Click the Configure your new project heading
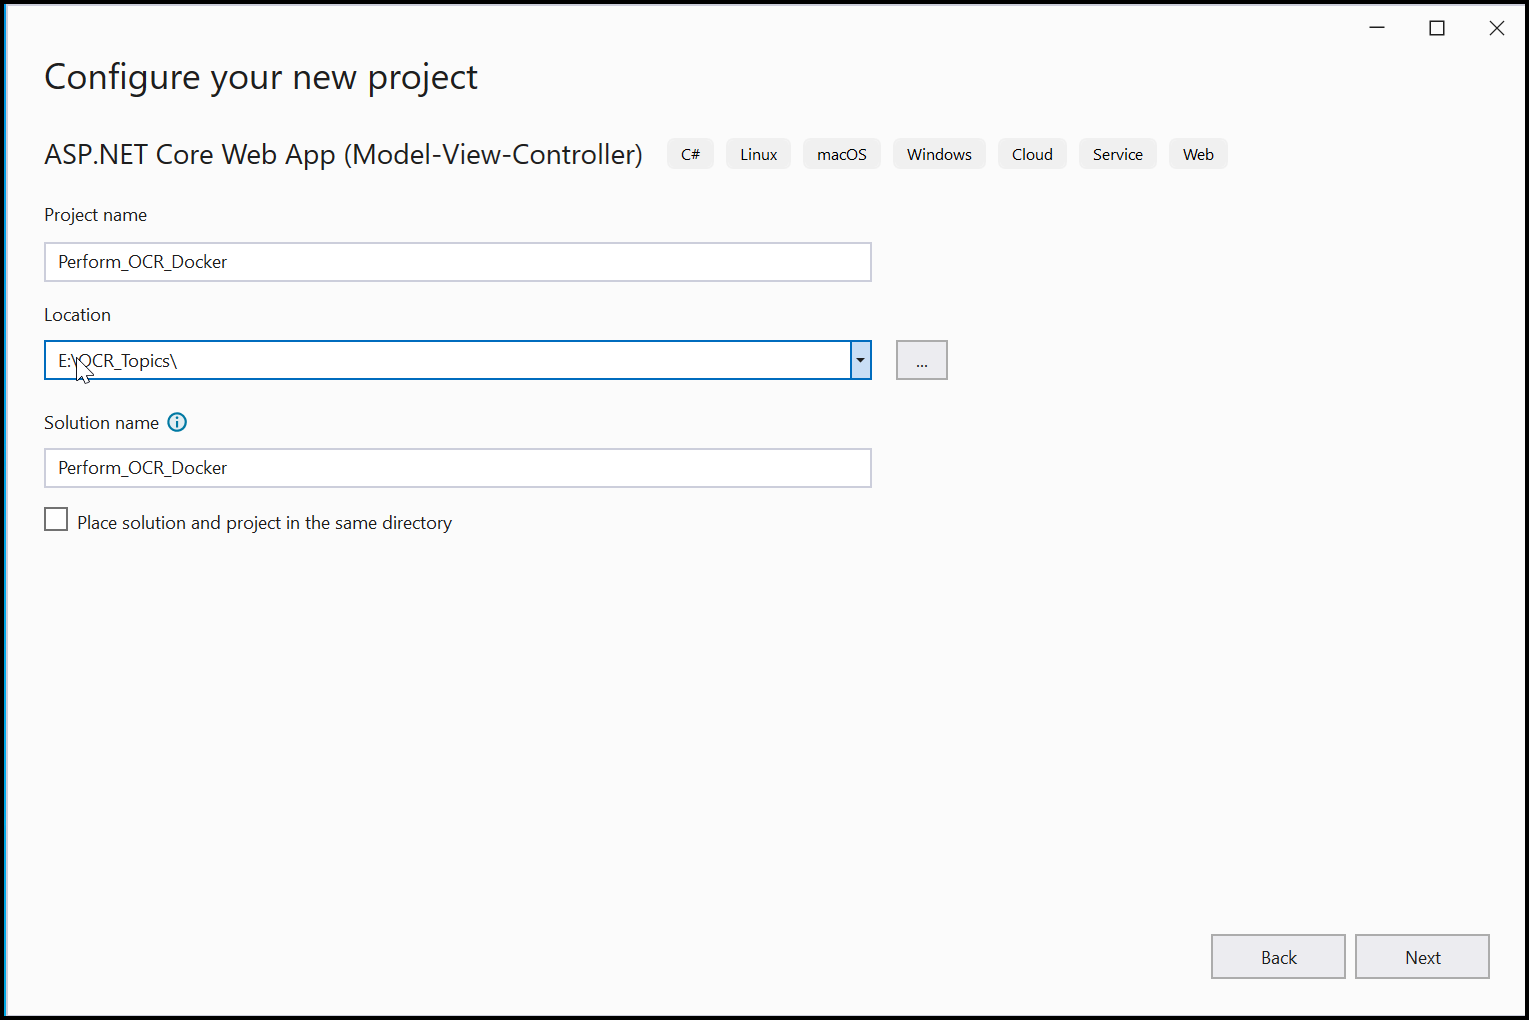 (x=260, y=77)
